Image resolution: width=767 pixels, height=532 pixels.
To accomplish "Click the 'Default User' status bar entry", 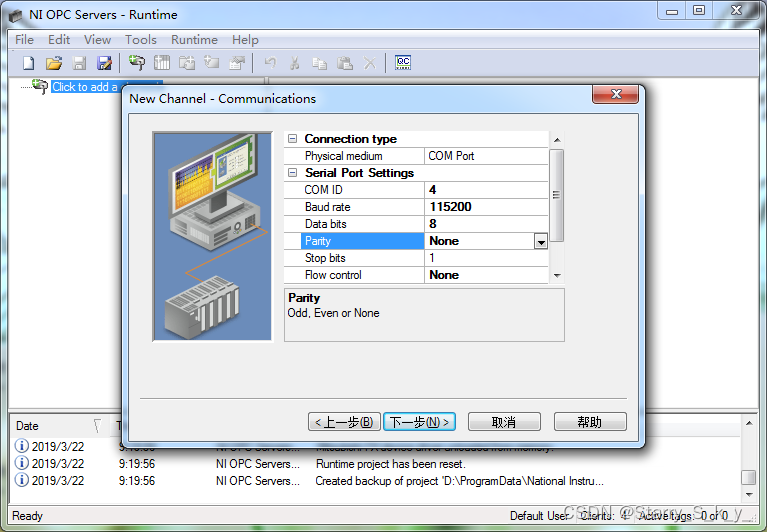I will coord(539,516).
